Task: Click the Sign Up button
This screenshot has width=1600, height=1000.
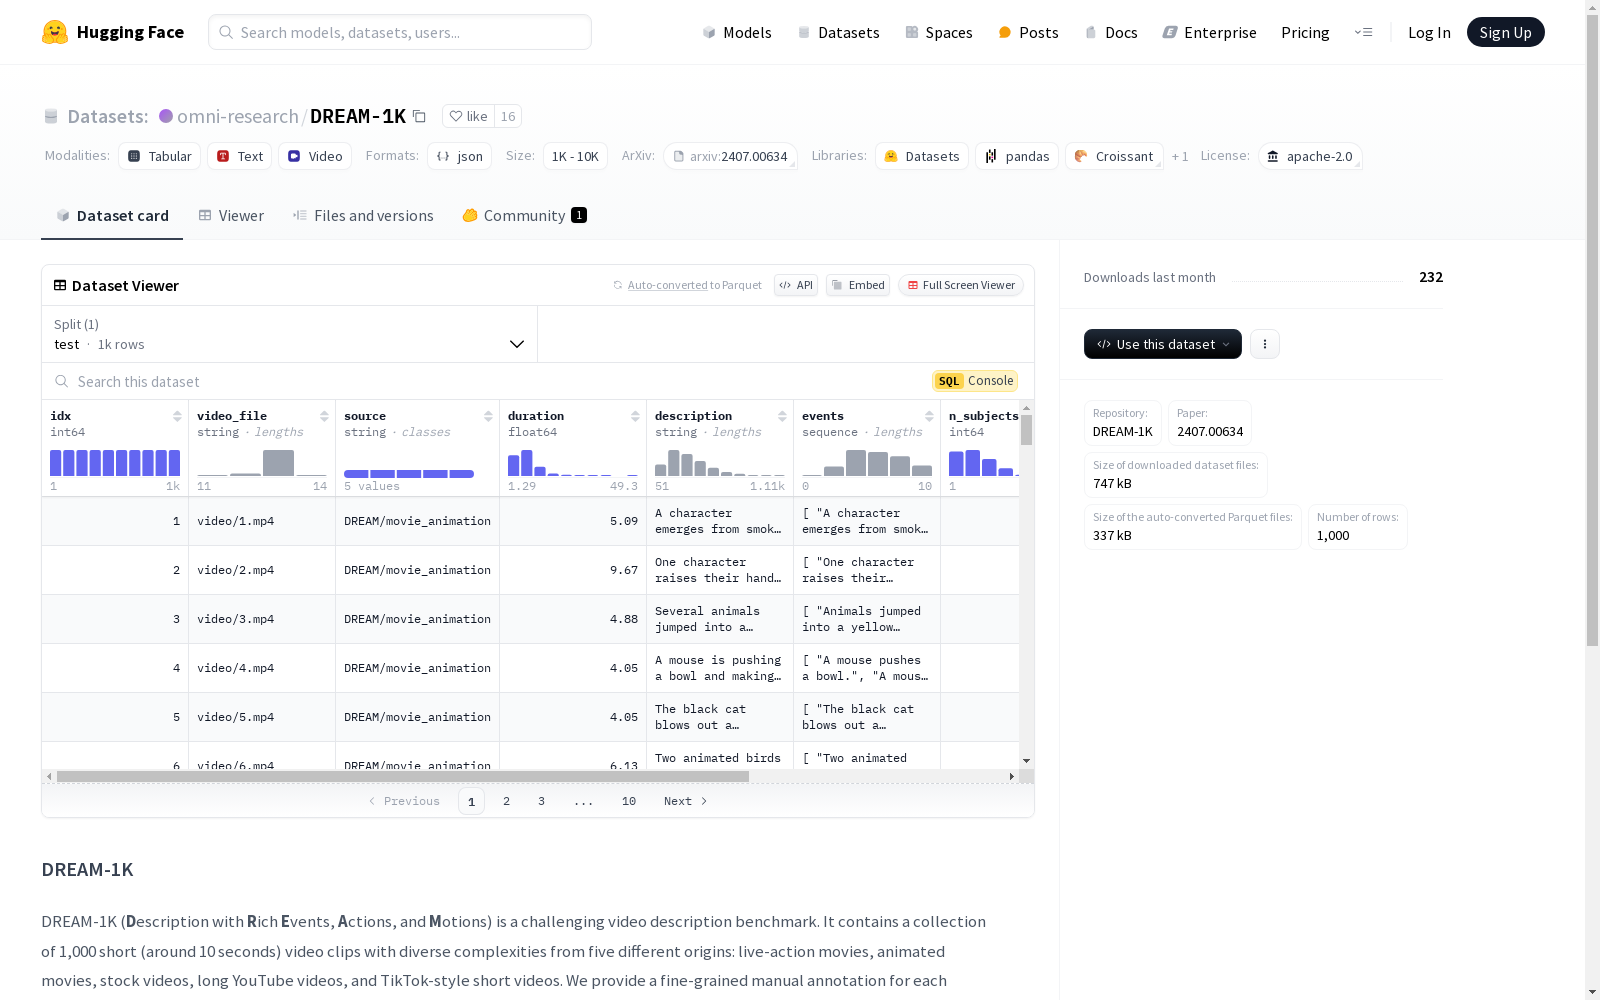Action: (1505, 32)
